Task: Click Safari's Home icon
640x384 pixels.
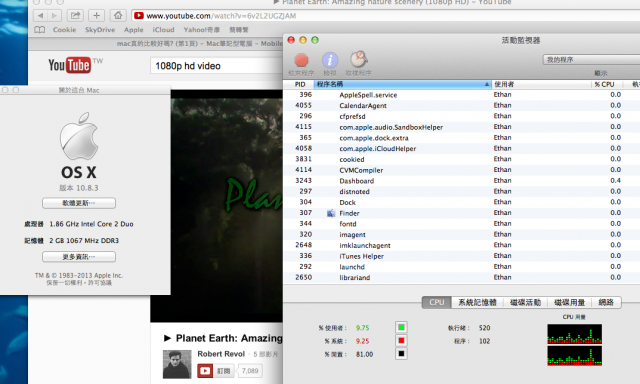Action: pos(118,16)
